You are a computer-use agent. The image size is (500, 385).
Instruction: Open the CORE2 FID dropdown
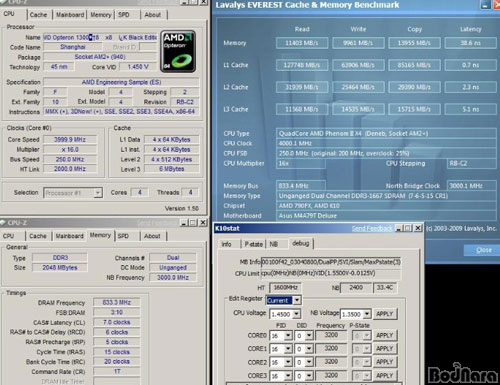click(x=288, y=362)
